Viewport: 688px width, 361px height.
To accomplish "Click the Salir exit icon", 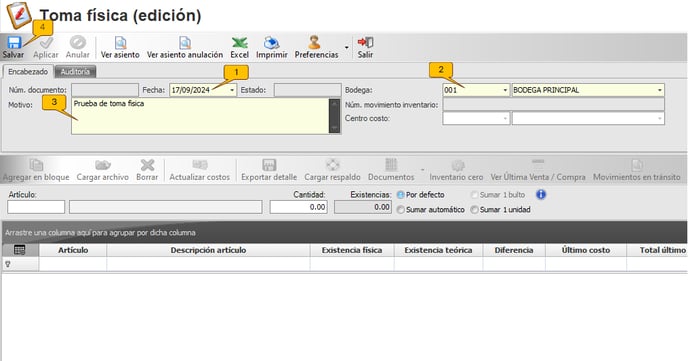I will tap(365, 42).
